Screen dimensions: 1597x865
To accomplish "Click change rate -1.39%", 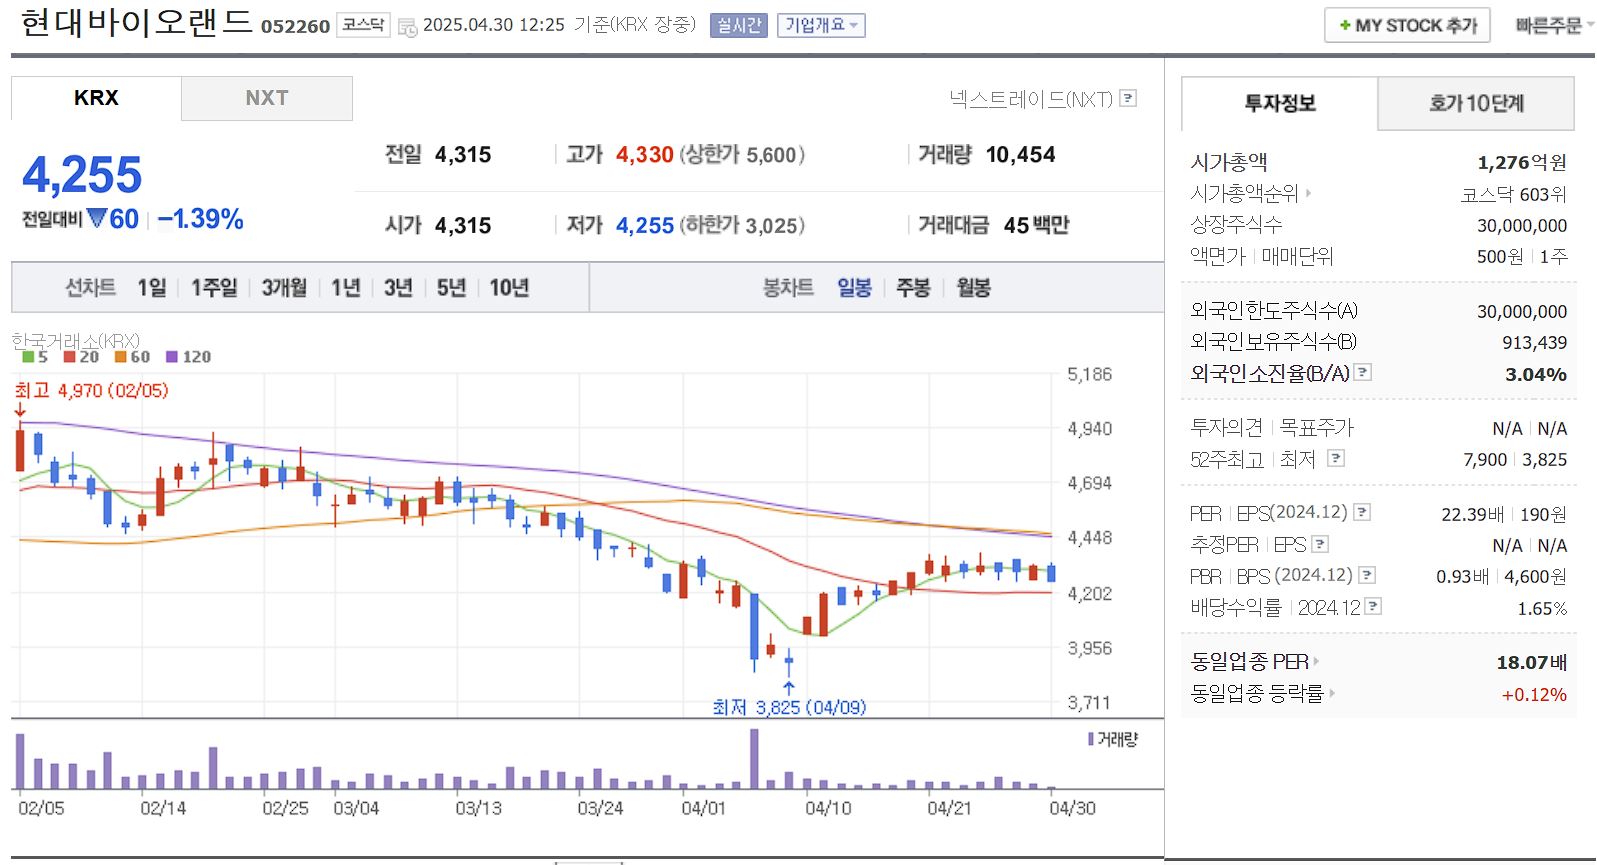I will pyautogui.click(x=200, y=219).
